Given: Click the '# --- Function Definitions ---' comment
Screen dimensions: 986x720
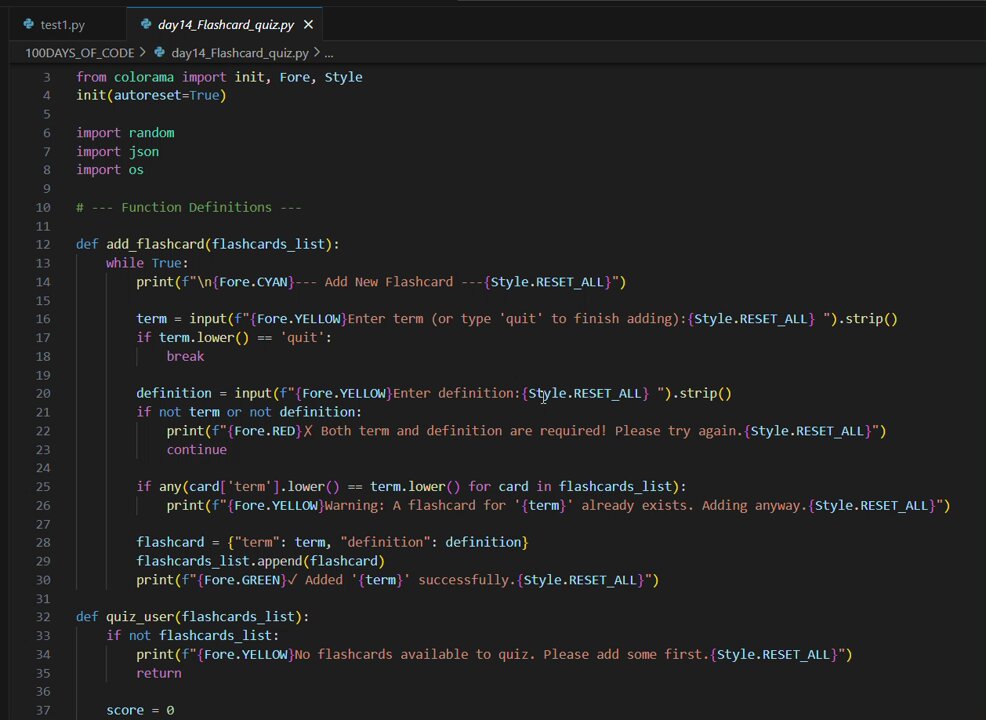Looking at the screenshot, I should pos(189,208).
